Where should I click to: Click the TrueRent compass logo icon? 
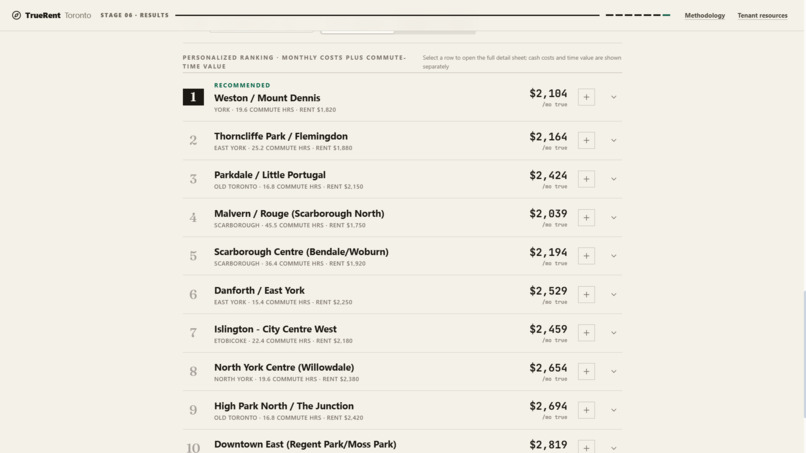16,15
